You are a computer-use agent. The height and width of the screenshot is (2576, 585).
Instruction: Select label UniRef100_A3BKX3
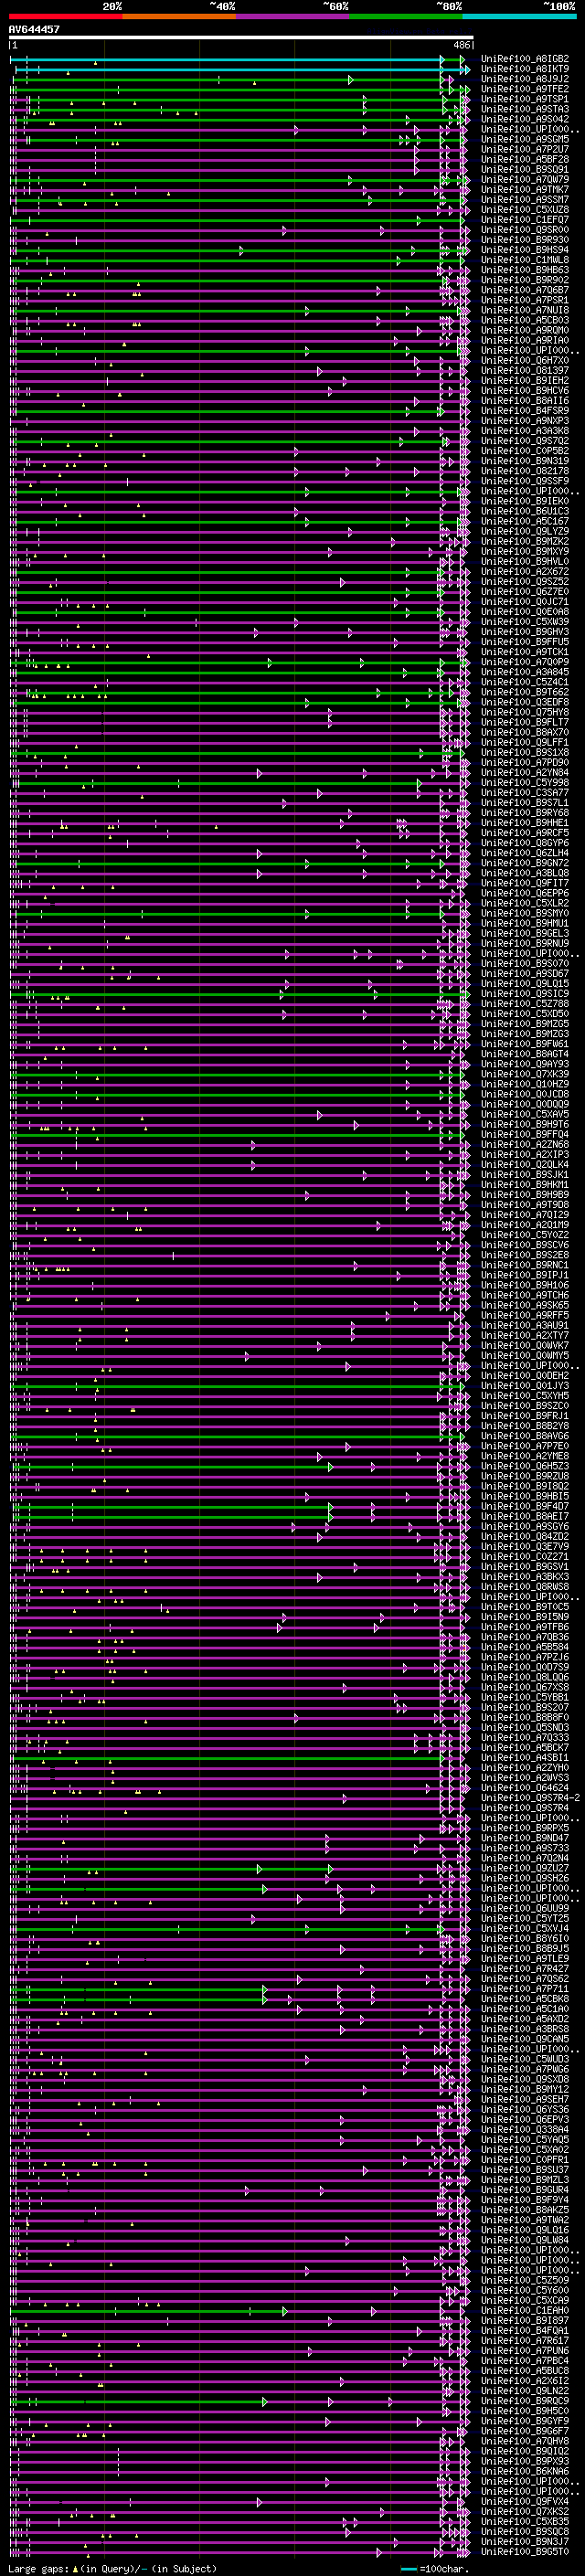click(525, 1576)
